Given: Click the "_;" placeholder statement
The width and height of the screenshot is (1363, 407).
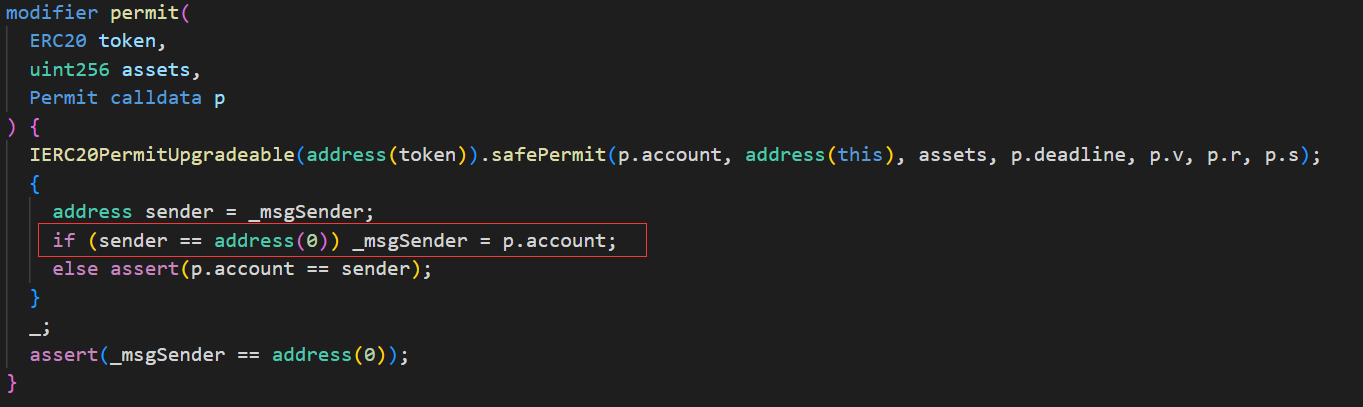Looking at the screenshot, I should coord(40,326).
